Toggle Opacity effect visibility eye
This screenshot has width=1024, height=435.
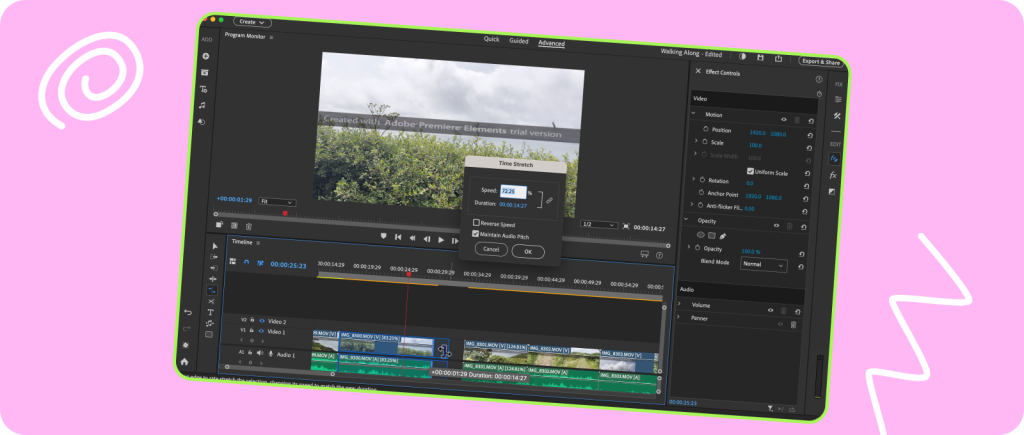tap(776, 225)
